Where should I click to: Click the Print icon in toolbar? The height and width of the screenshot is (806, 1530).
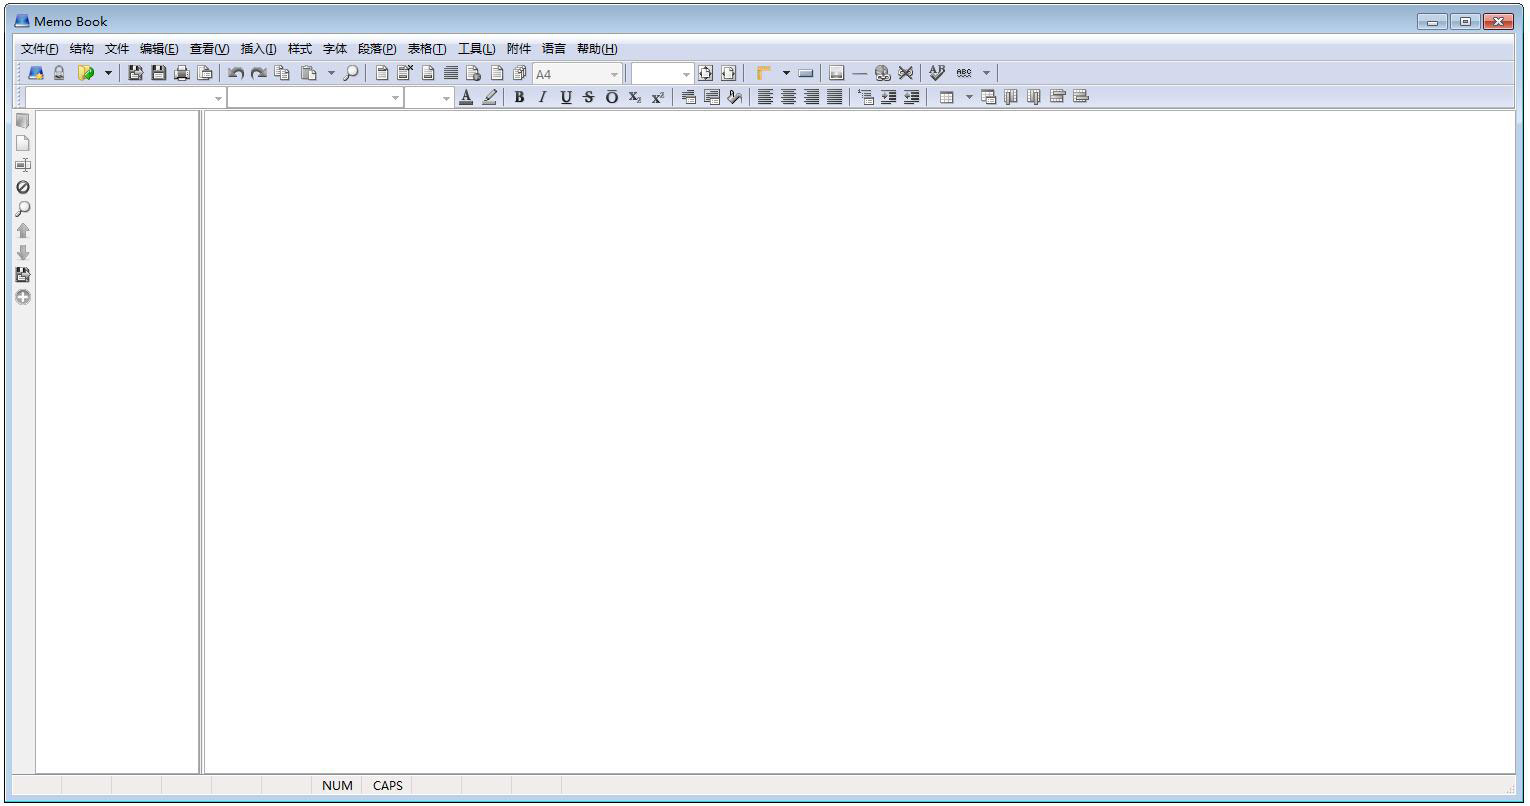(182, 73)
